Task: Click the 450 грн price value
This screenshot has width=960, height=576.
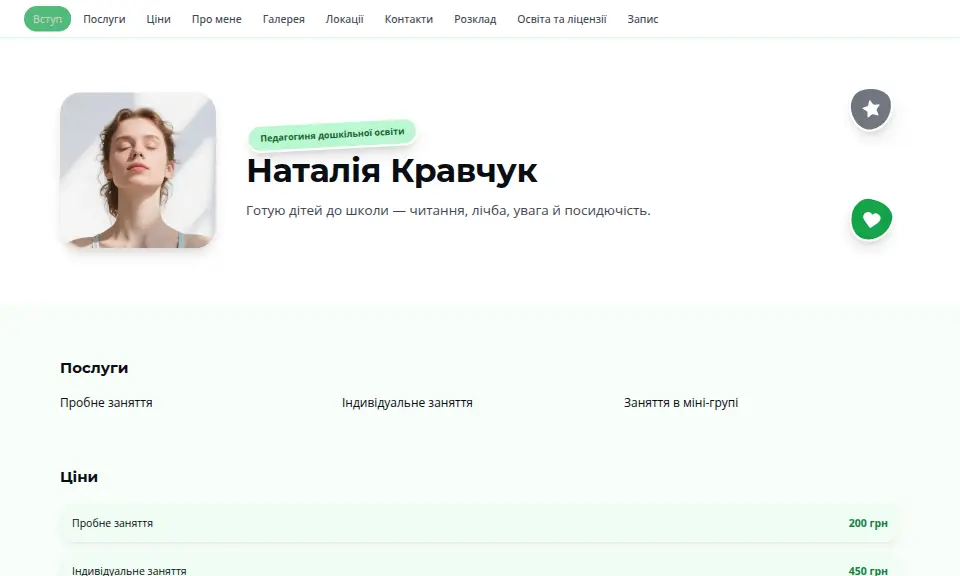Action: pos(868,570)
